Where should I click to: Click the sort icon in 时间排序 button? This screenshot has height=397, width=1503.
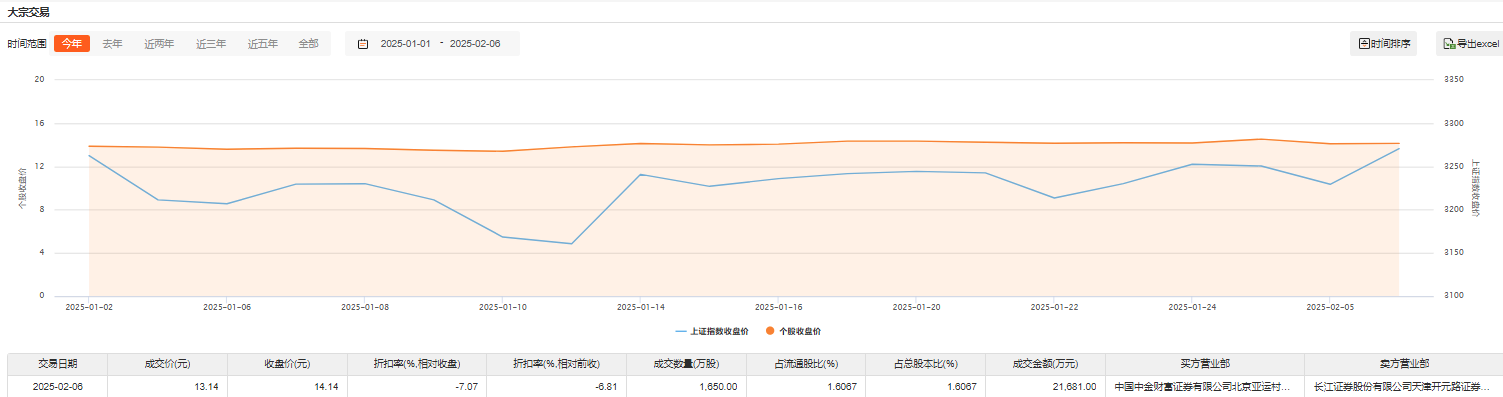tap(1365, 43)
